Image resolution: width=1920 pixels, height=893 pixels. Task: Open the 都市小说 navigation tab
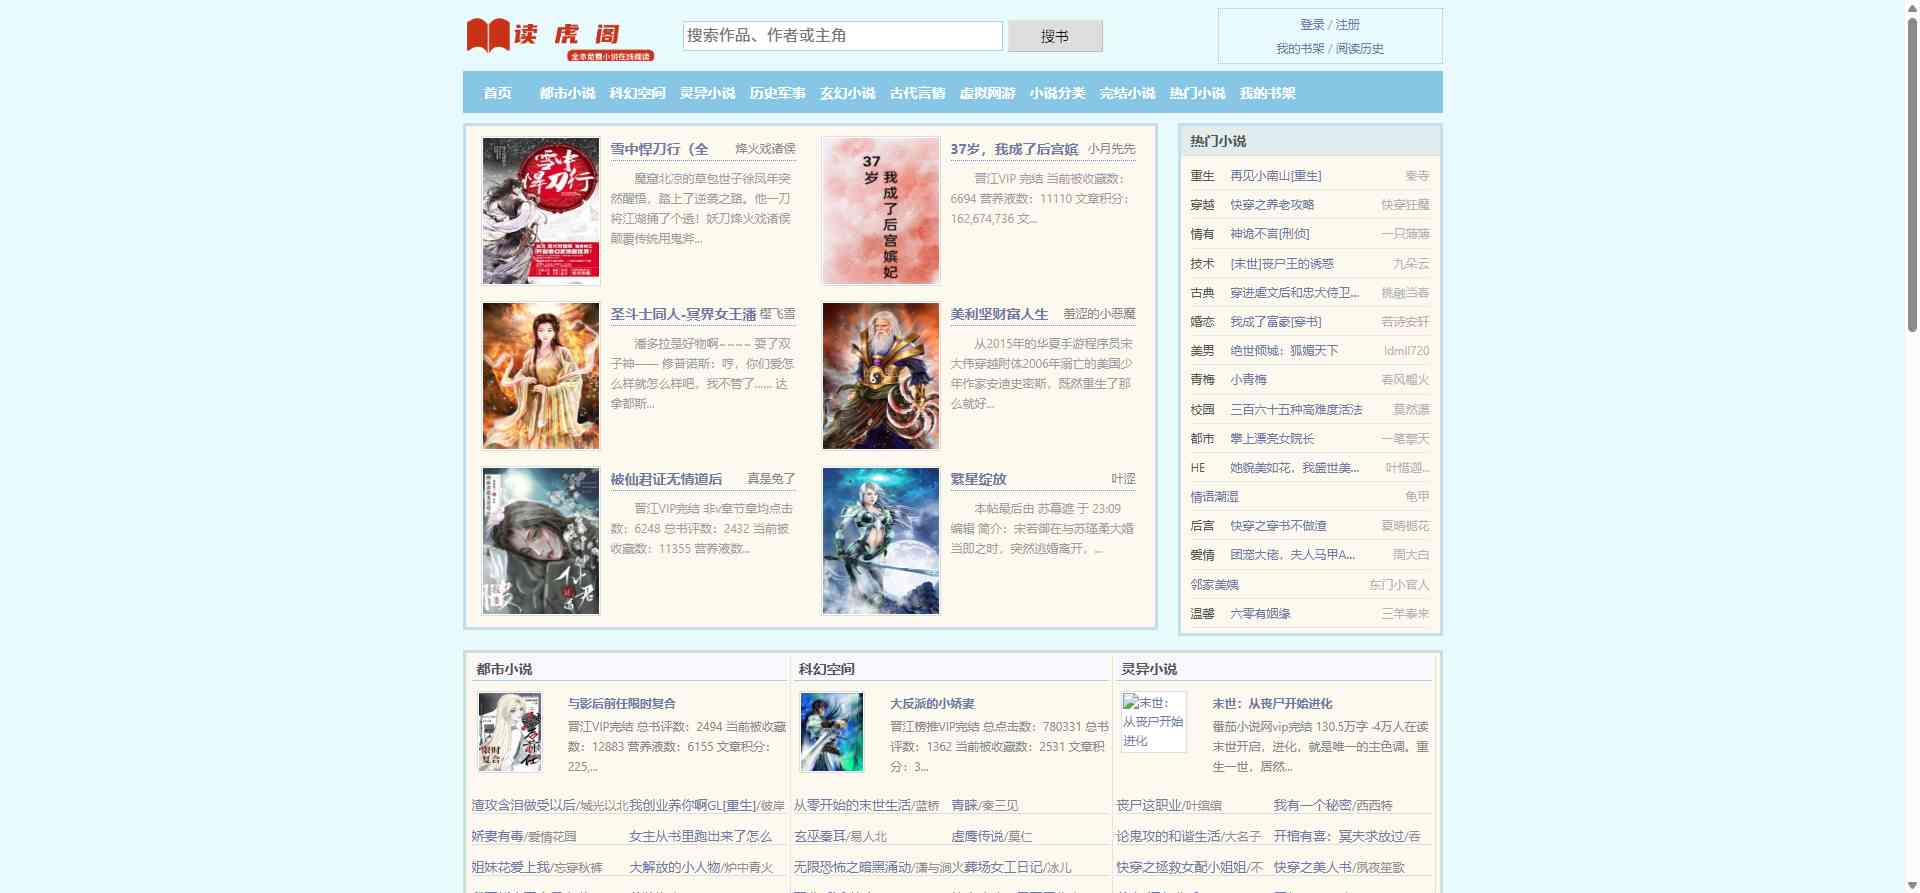(567, 93)
